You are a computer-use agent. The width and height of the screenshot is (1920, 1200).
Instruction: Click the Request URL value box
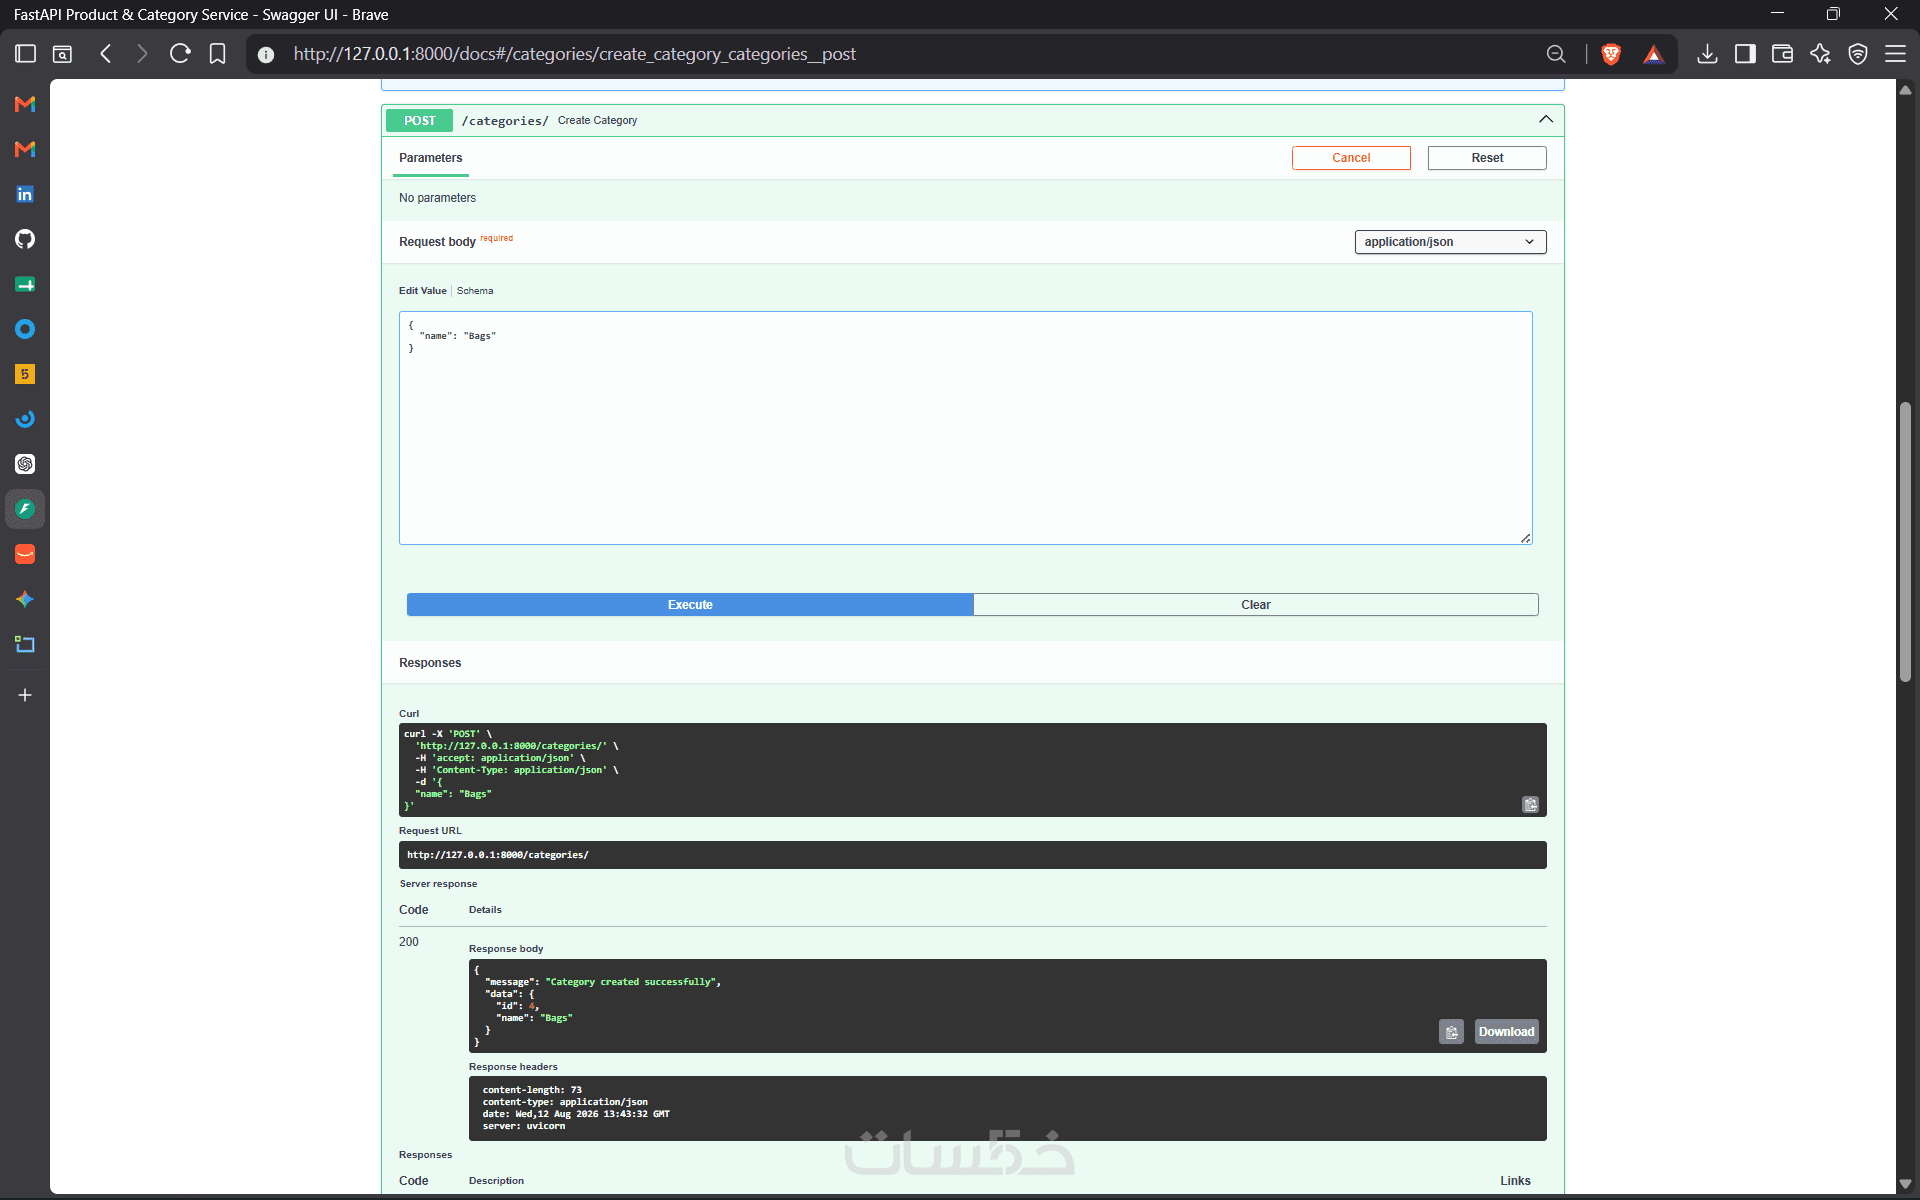(x=972, y=855)
